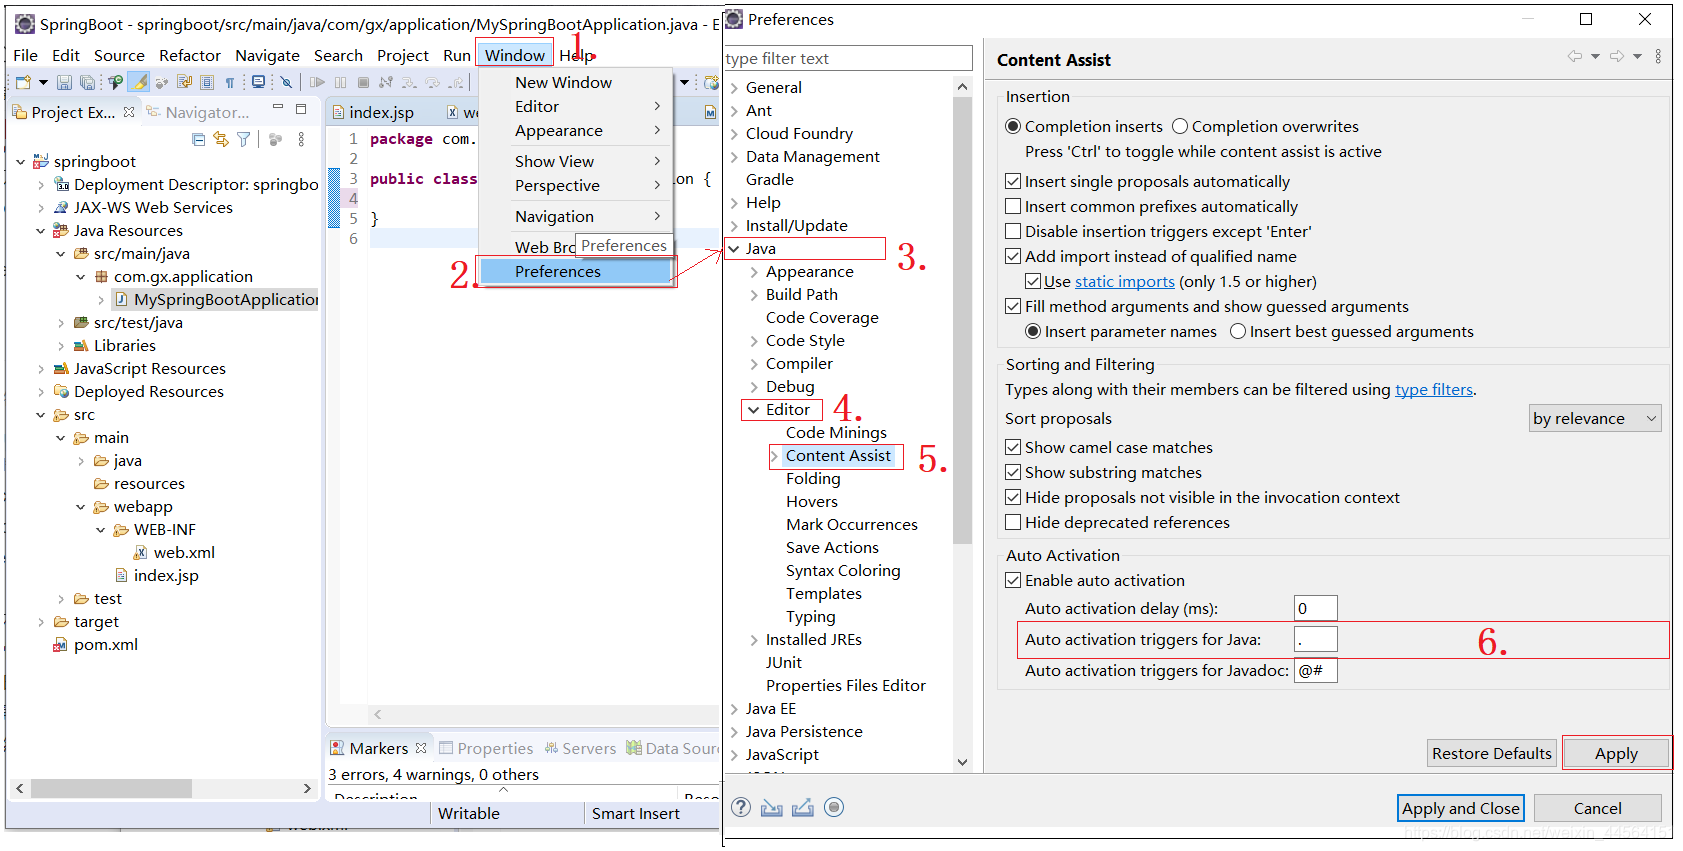Click the forward arrow in Content Assist header
Screen dimensions: 1683x851
click(x=1617, y=56)
